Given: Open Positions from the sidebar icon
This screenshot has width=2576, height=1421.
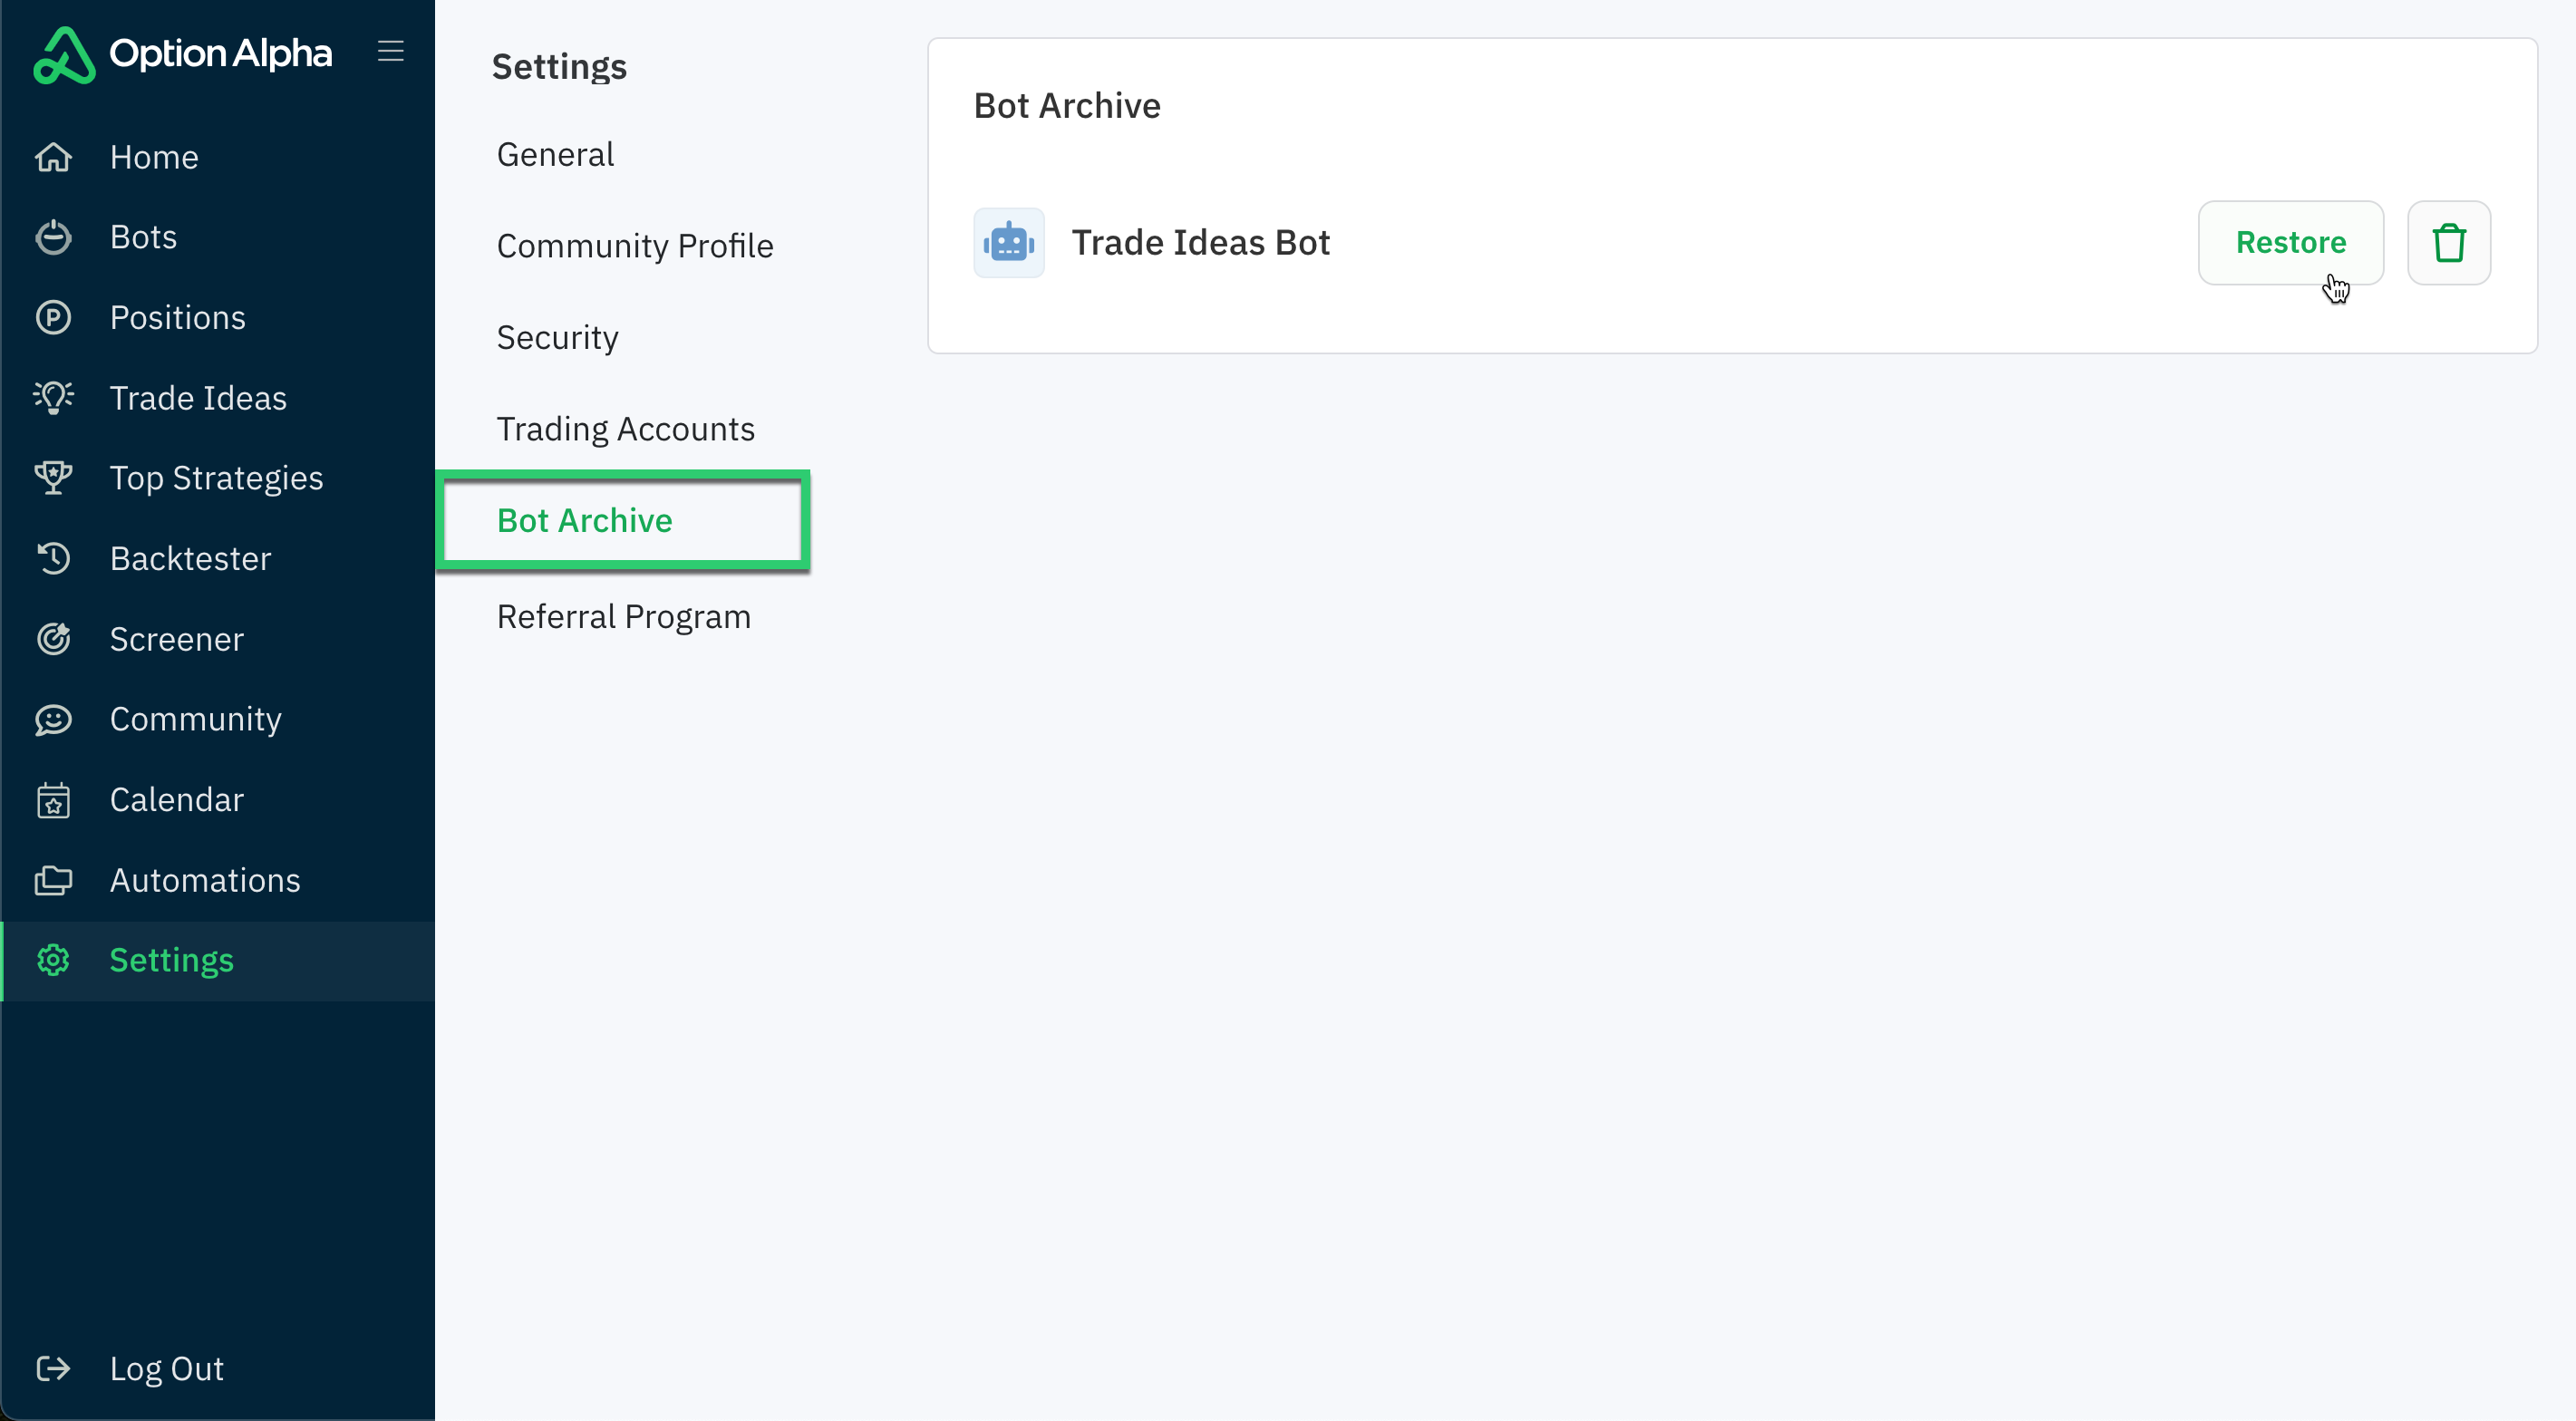Looking at the screenshot, I should point(54,317).
